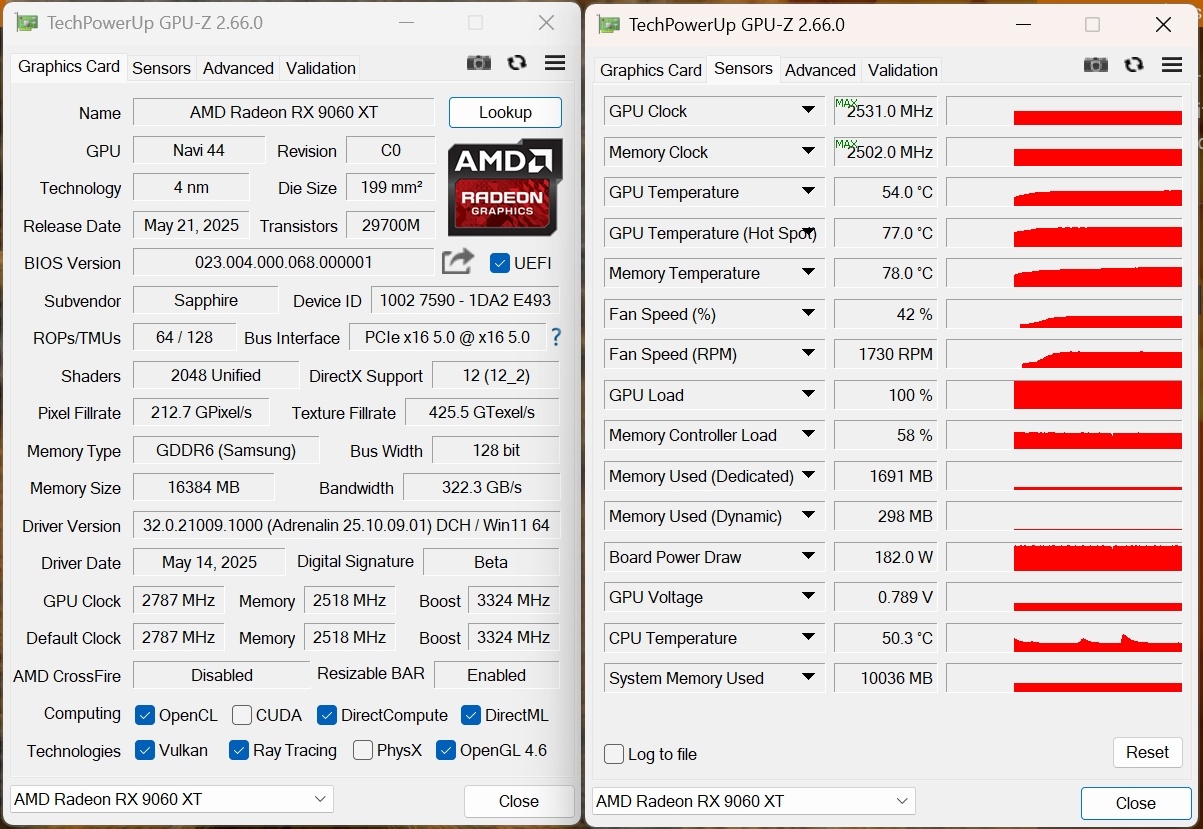Click Close button in Graphics Card window
This screenshot has height=829, width=1203.
(519, 801)
